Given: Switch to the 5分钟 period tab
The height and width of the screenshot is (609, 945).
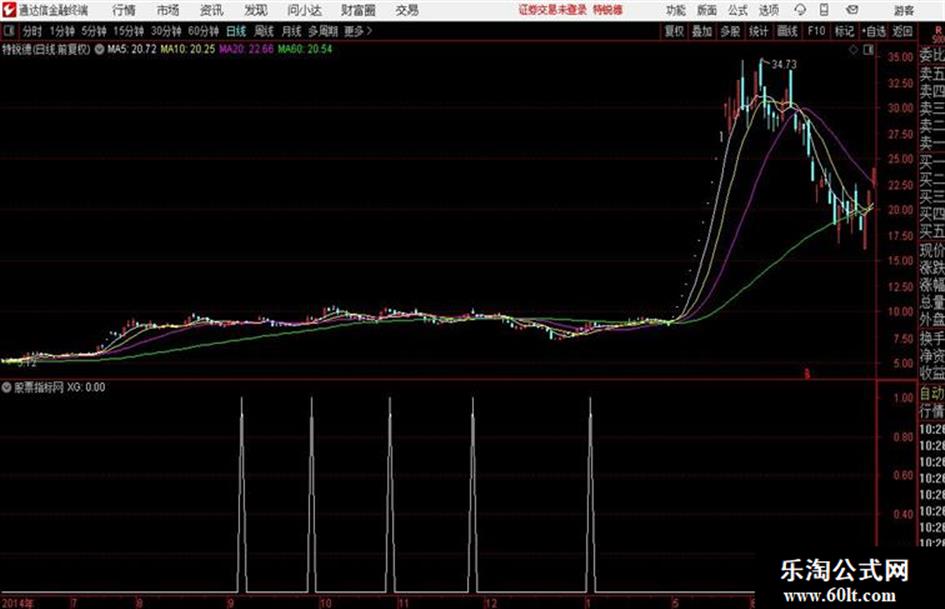Looking at the screenshot, I should coord(93,31).
